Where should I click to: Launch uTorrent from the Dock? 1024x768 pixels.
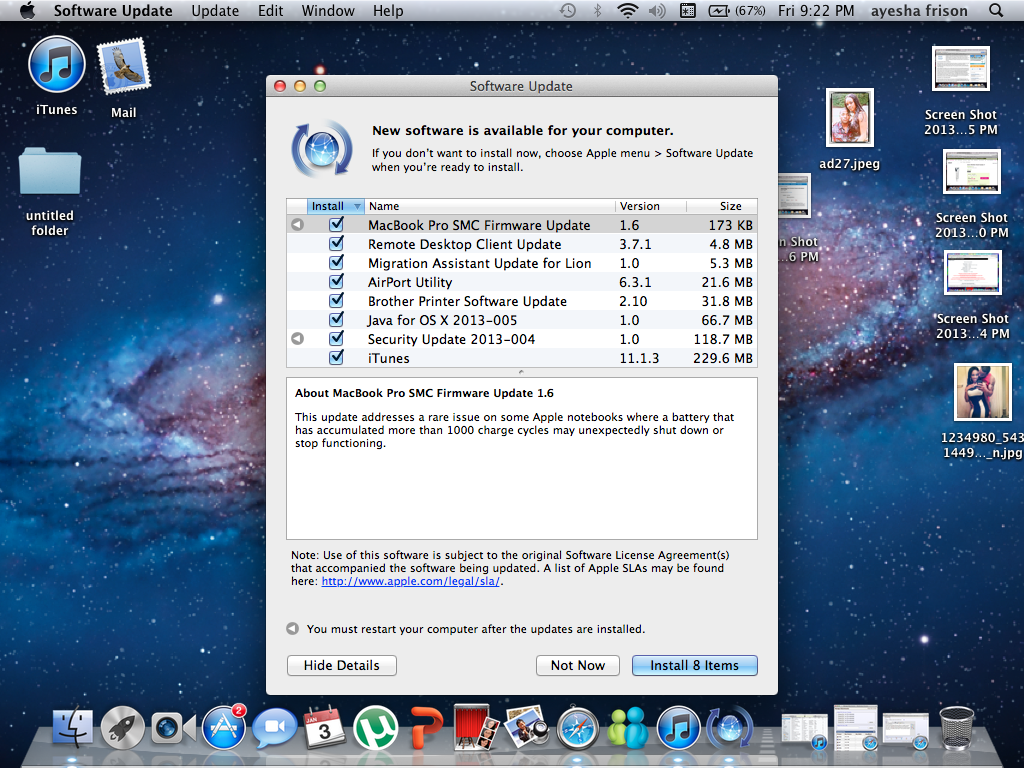pyautogui.click(x=376, y=727)
